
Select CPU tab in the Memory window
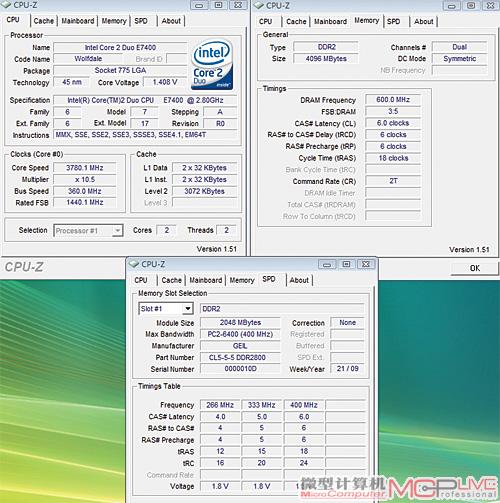point(266,22)
